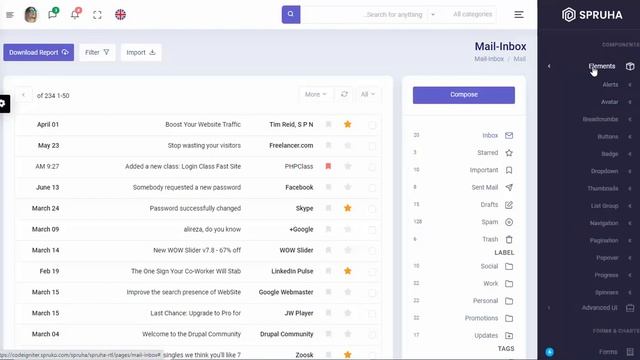
Task: Open mail from Google Webmaster
Action: [x=286, y=292]
